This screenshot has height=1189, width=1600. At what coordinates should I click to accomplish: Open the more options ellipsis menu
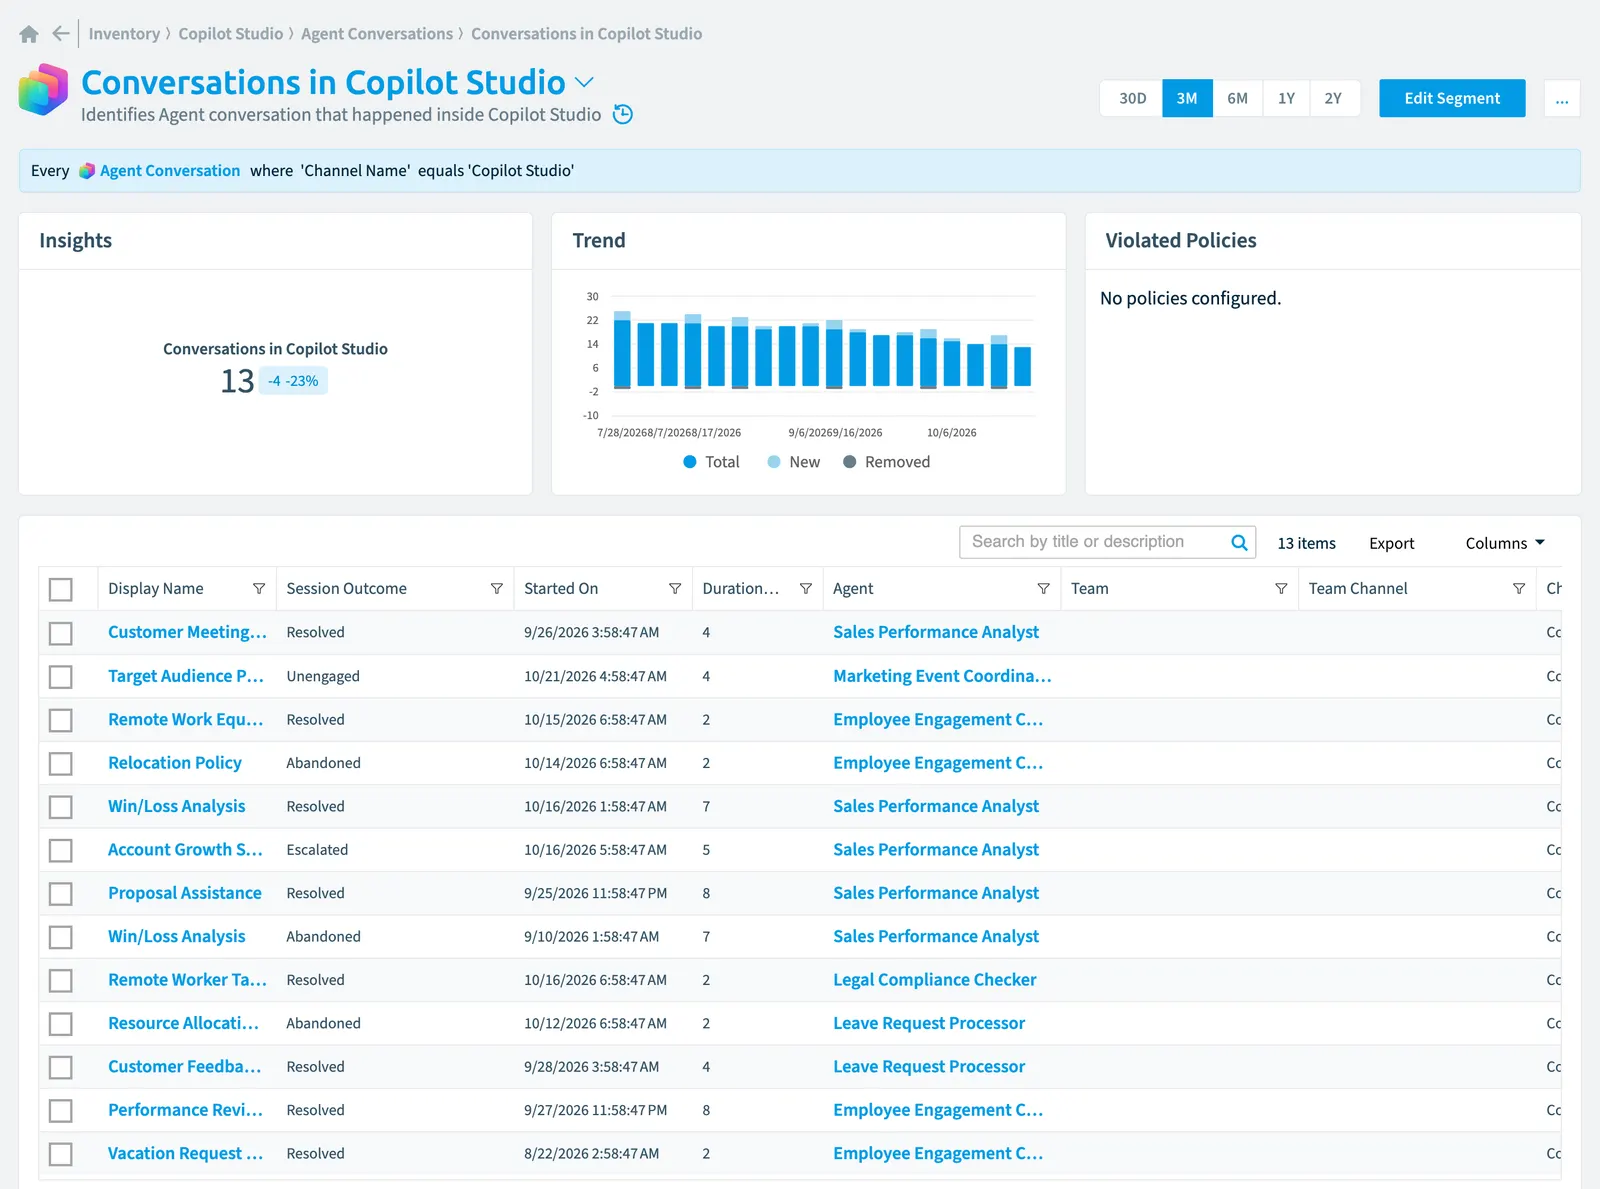1562,98
